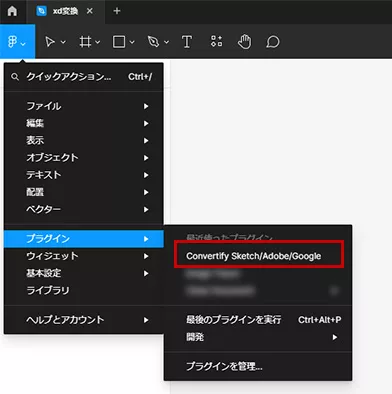The width and height of the screenshot is (392, 394).
Task: Click the arrow next to 基本設定
Action: (146, 273)
